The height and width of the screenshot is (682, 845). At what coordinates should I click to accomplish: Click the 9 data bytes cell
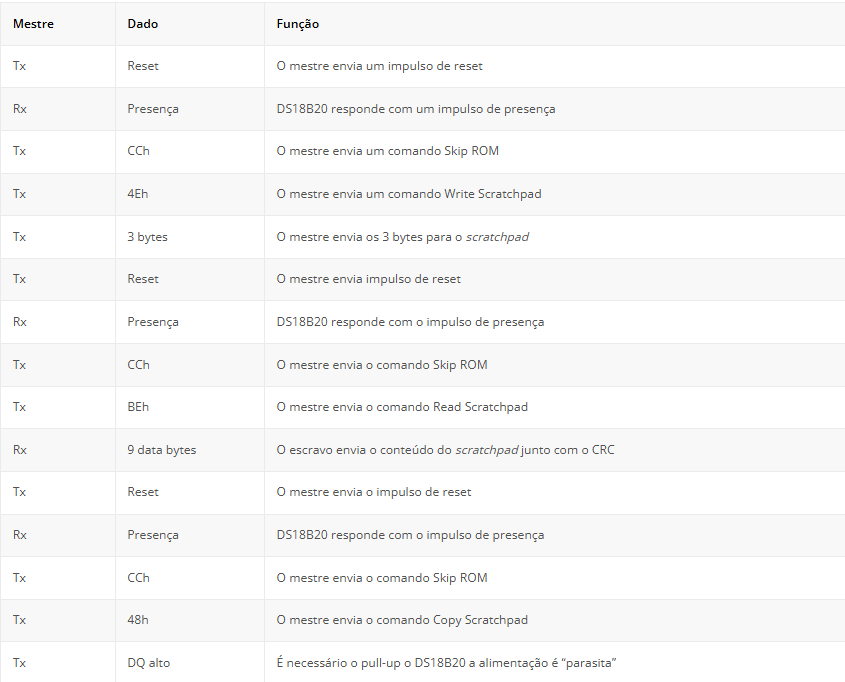pyautogui.click(x=161, y=450)
